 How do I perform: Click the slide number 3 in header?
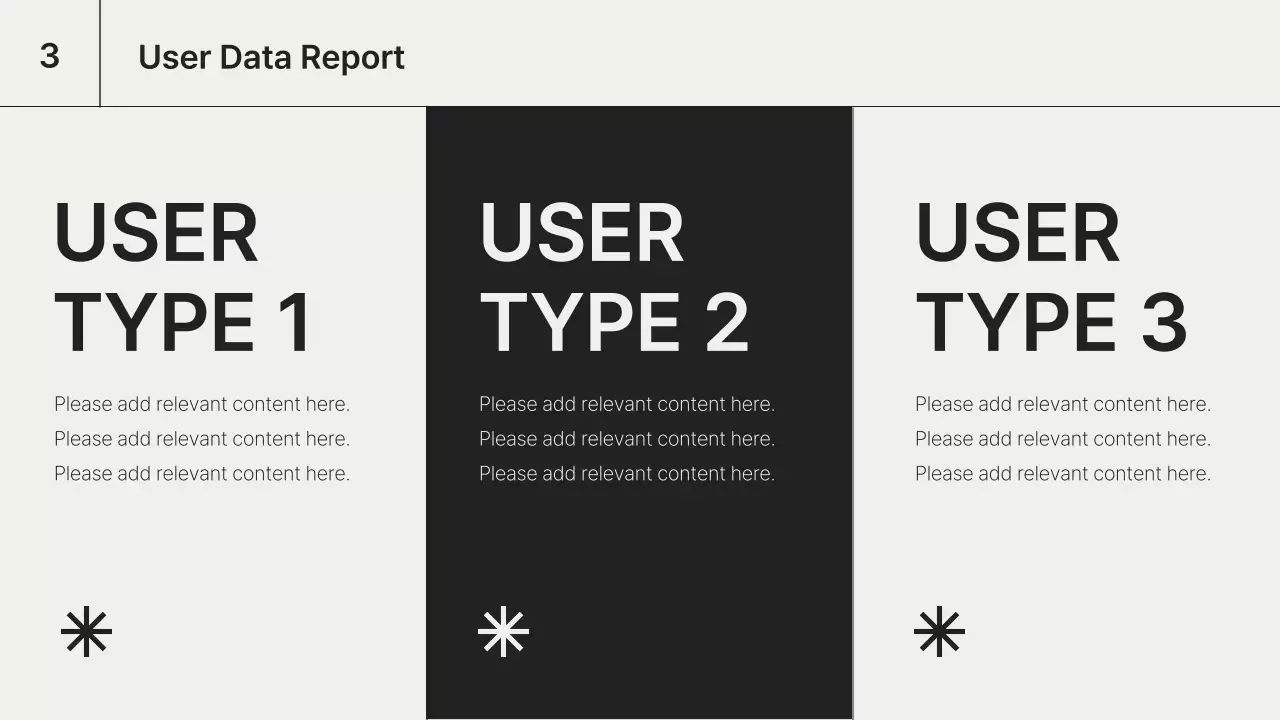tap(50, 56)
